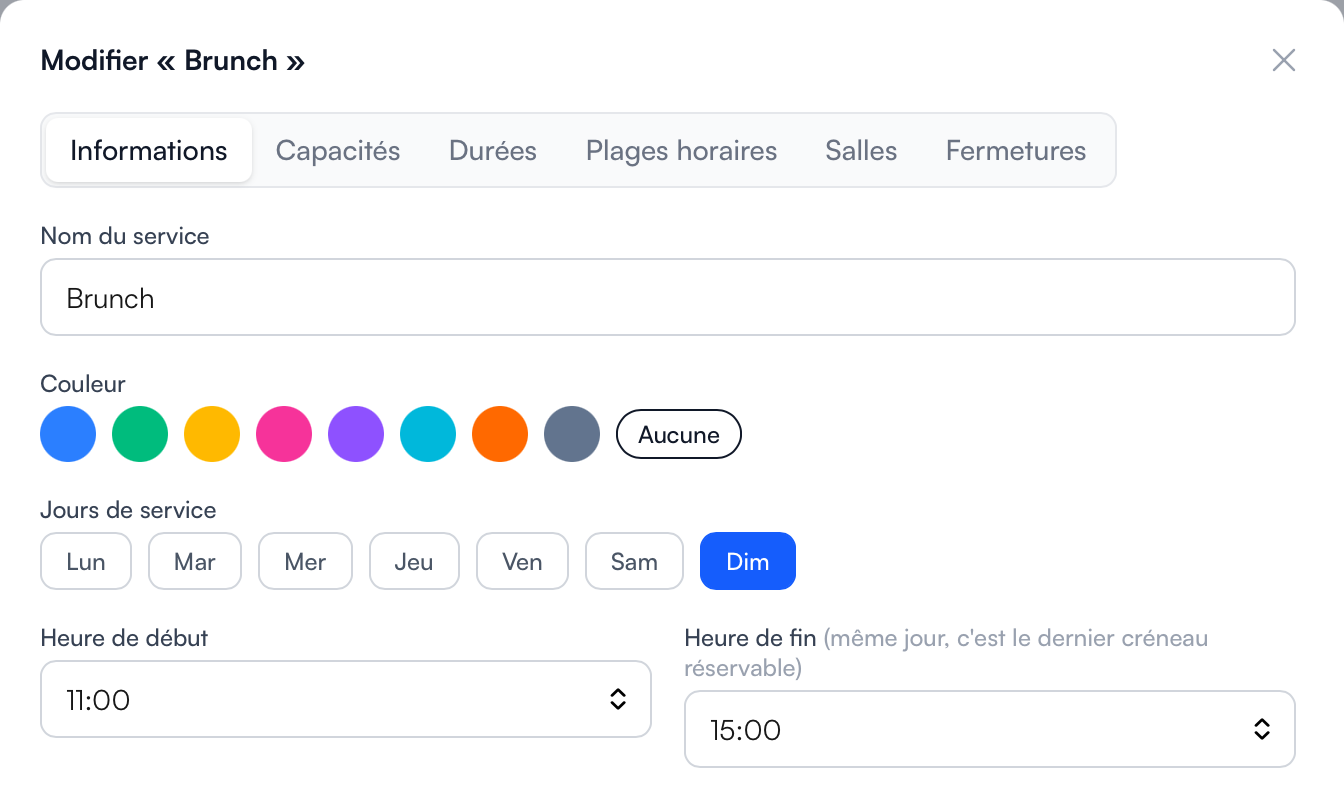The height and width of the screenshot is (786, 1344).
Task: Enable the Ven service day
Action: [522, 561]
